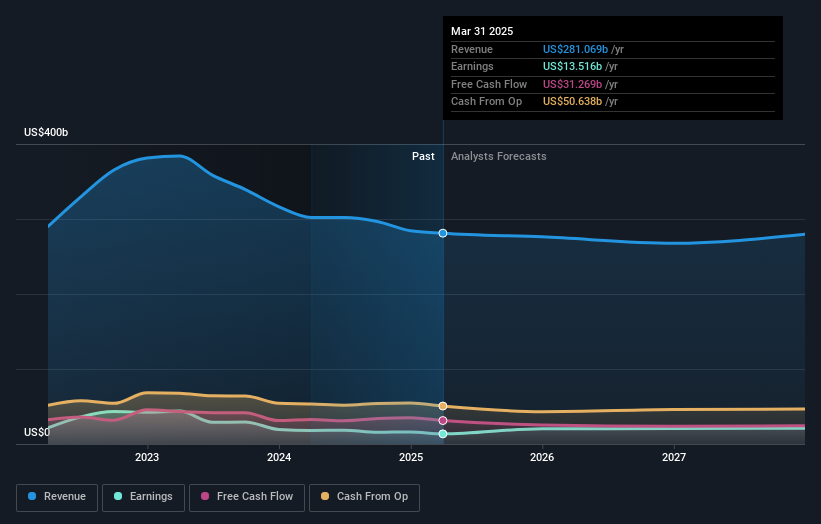The image size is (821, 524).
Task: Click the Revenue data point marker on chart
Action: click(443, 233)
